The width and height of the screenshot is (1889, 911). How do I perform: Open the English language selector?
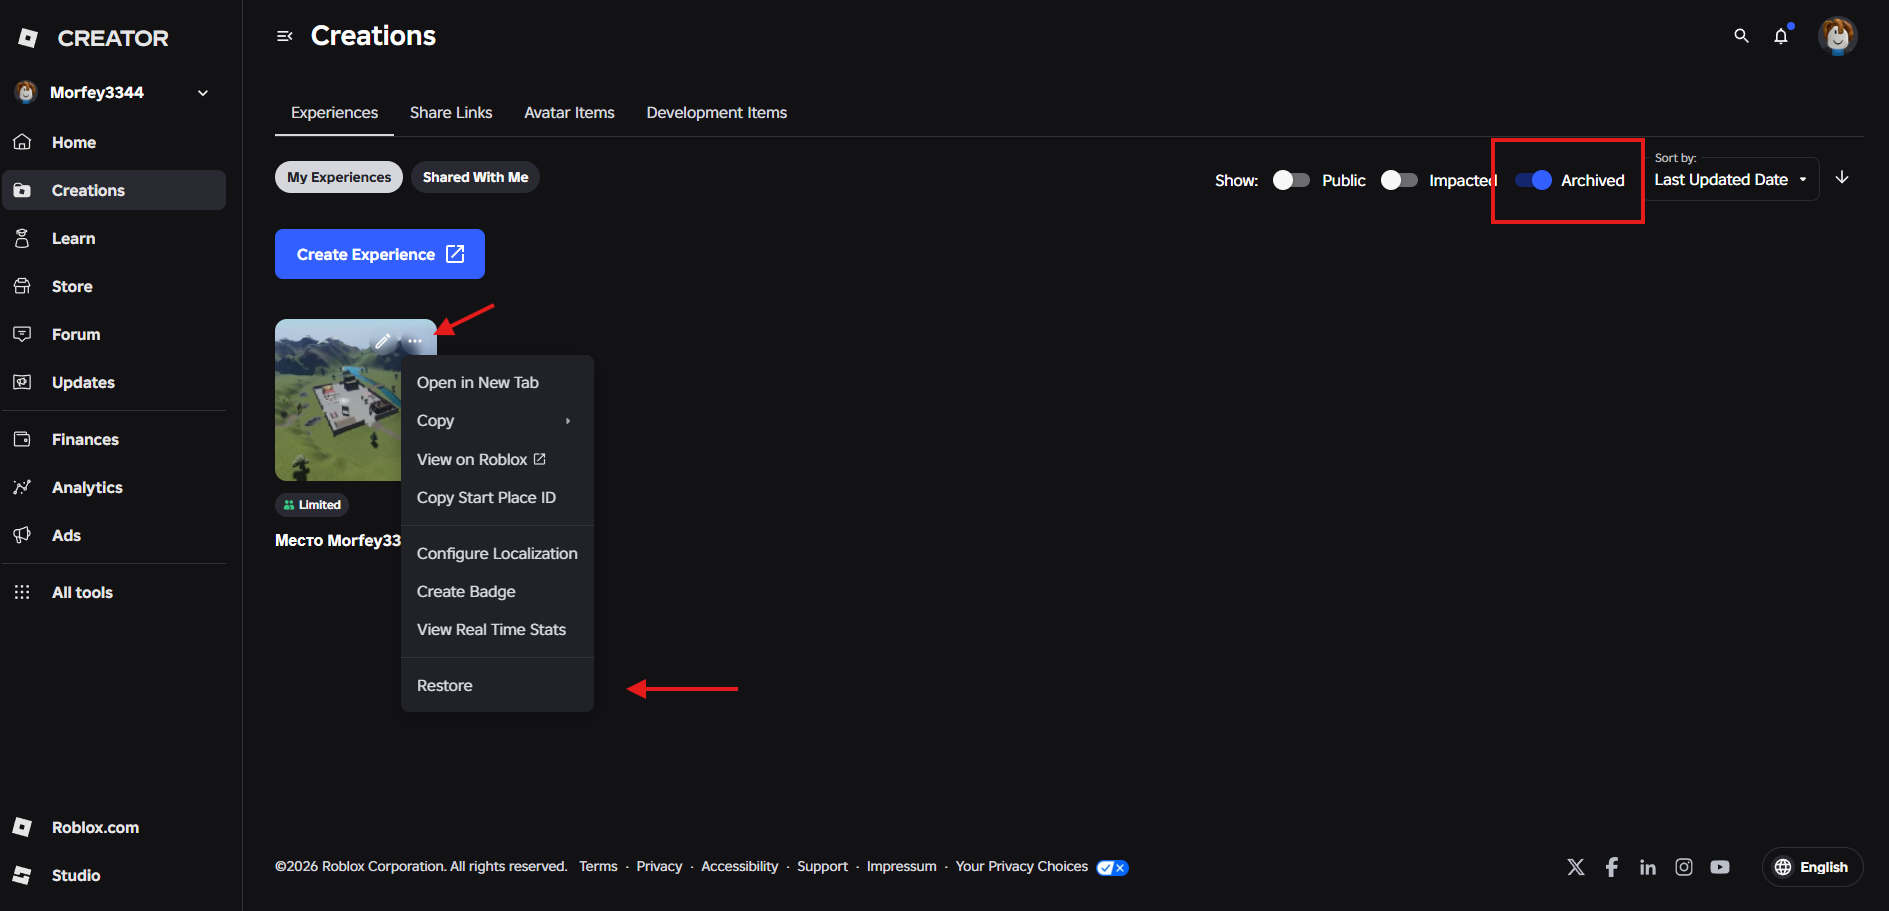tap(1812, 867)
